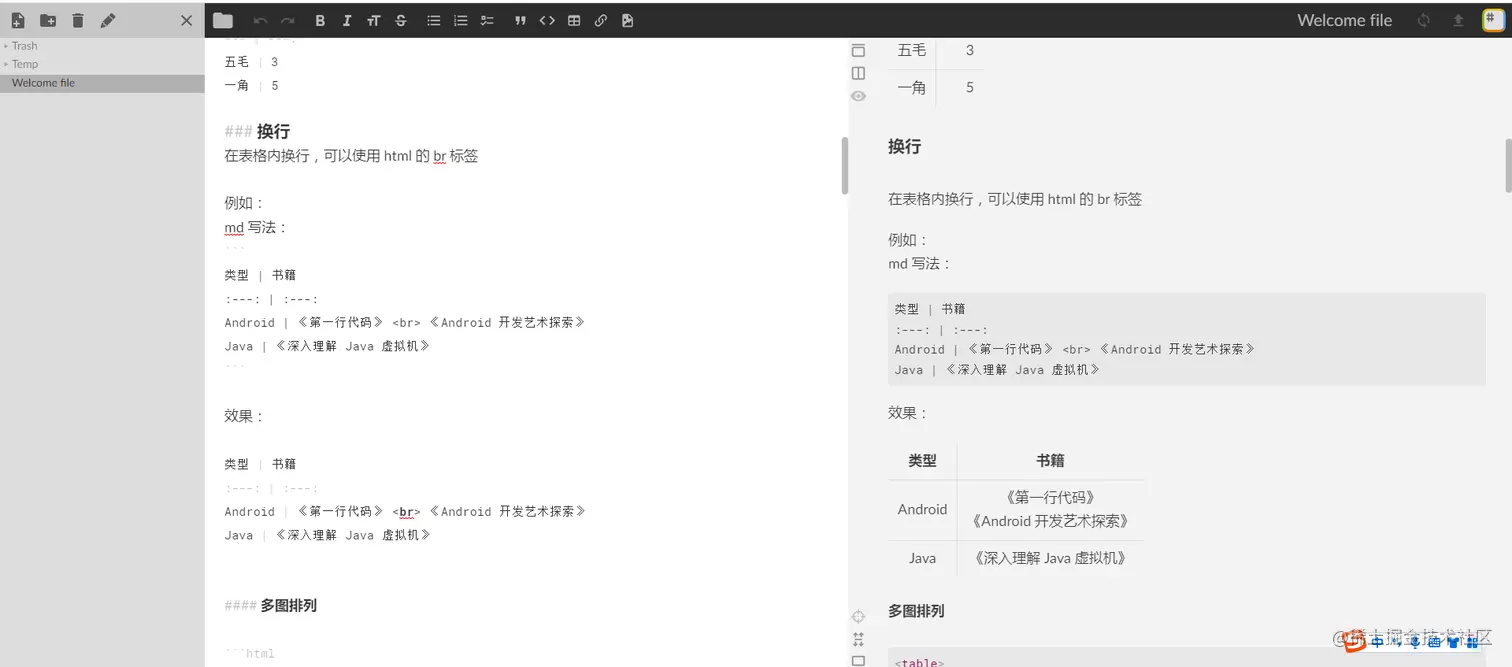
Task: Toggle the reader mode eye icon
Action: point(858,96)
